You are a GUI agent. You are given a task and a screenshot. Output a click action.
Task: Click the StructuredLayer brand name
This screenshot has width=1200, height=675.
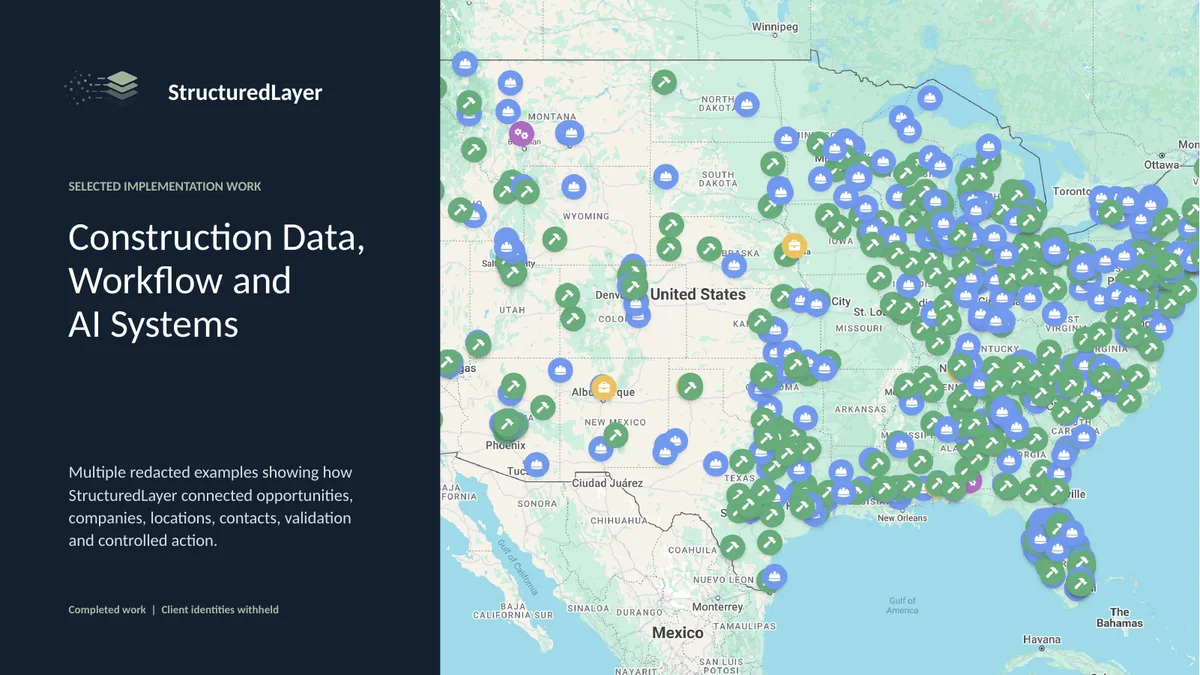pos(245,92)
